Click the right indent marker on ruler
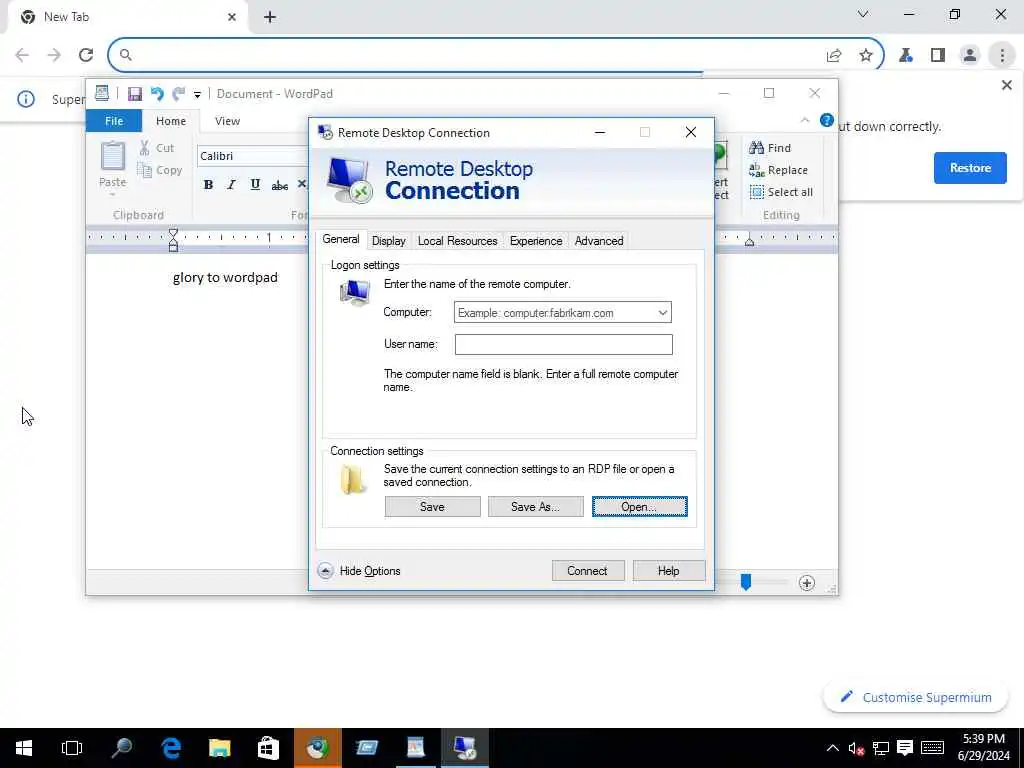Screen dimensions: 1024x768 point(750,242)
